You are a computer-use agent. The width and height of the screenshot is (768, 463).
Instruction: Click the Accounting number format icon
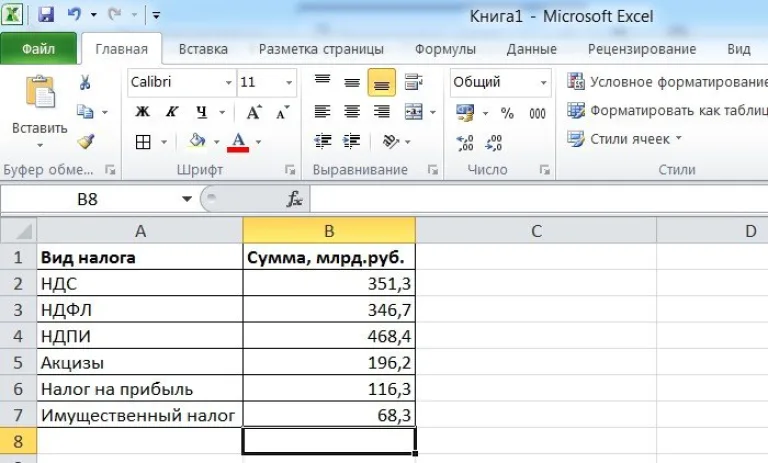[465, 113]
